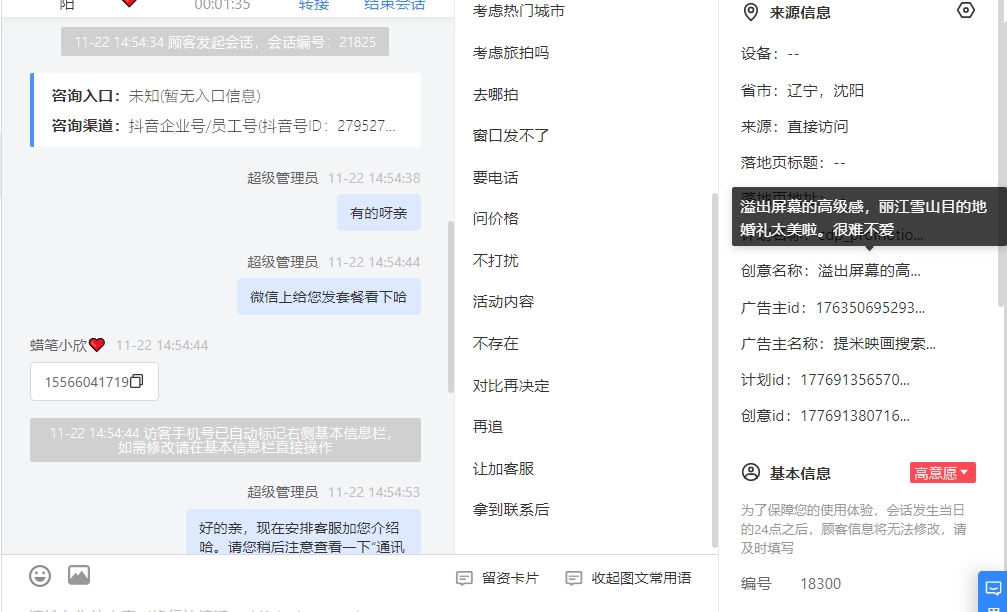Select quick reply 考虑旅拍吗
The image size is (1007, 612).
pos(511,53)
